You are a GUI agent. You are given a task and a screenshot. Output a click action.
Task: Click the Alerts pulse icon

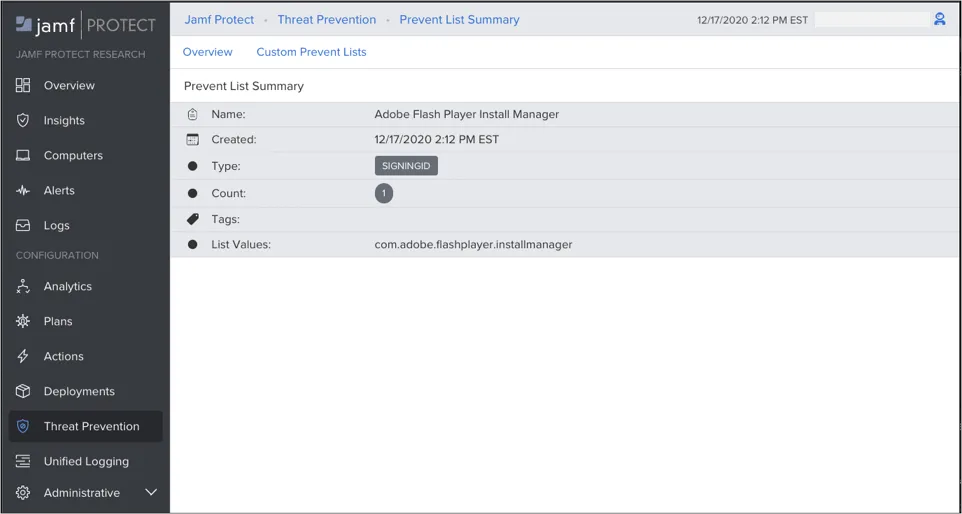tap(23, 190)
